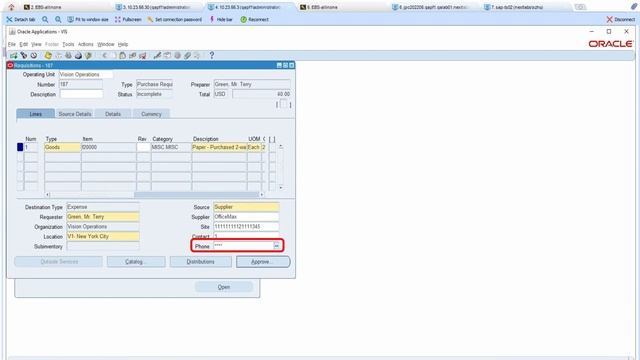This screenshot has width=640, height=360.
Task: Click the Paste clipboard toolbar icon
Action: point(122,56)
